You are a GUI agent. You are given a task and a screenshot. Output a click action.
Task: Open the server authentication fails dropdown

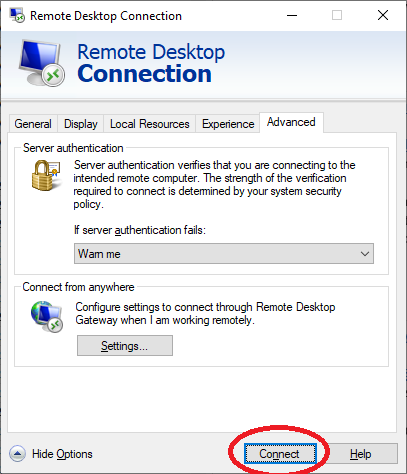click(x=224, y=254)
